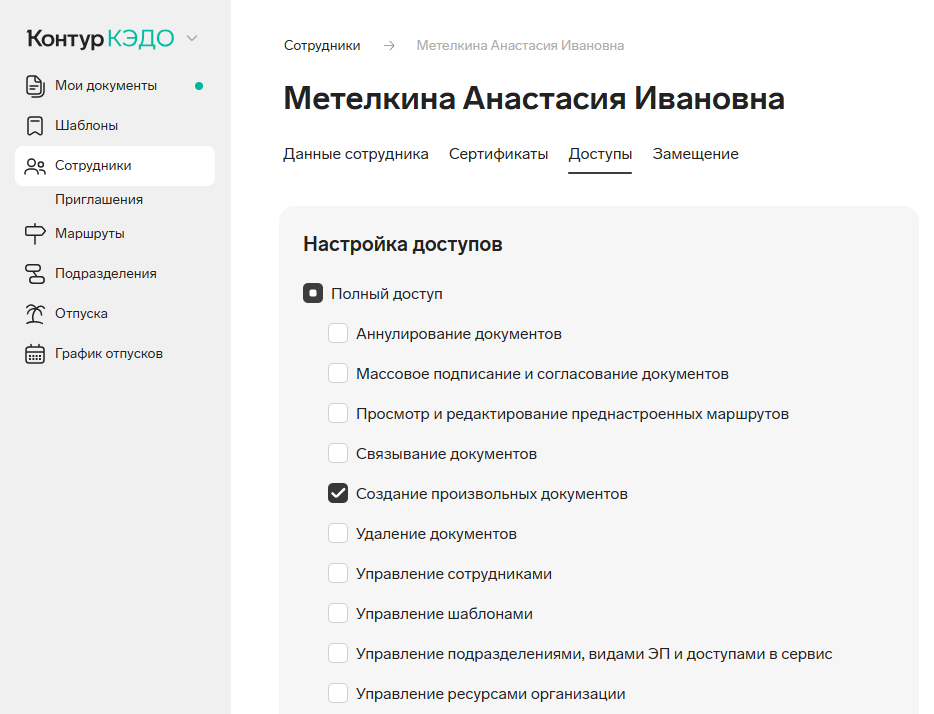Viewport: 934px width, 714px height.
Task: Open Сотрудники sidebar section
Action: (x=115, y=166)
